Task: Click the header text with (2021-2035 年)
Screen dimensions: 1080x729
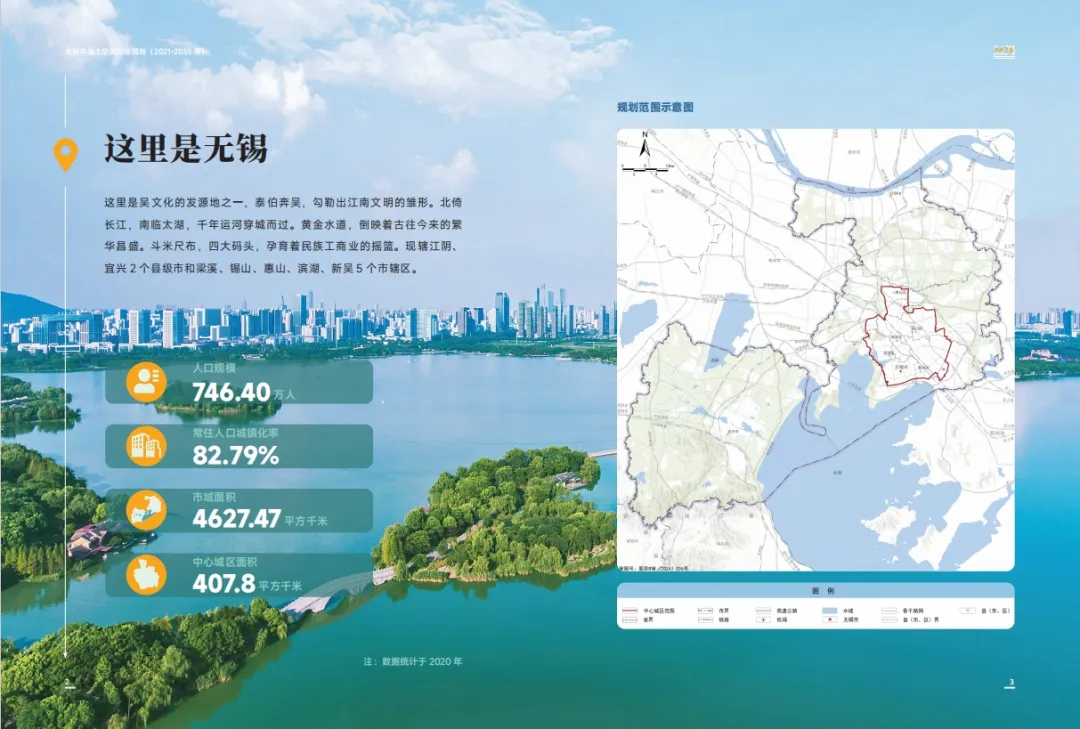Action: pyautogui.click(x=134, y=52)
